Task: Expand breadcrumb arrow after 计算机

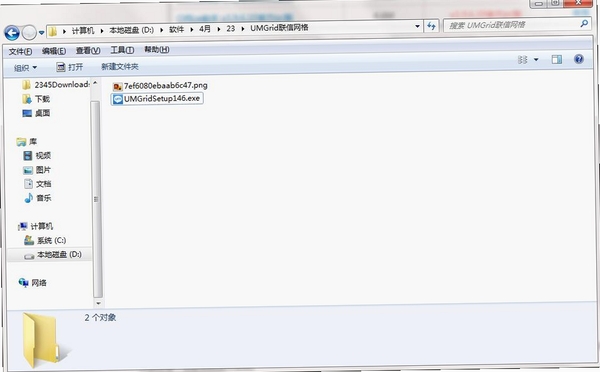Action: pyautogui.click(x=102, y=31)
